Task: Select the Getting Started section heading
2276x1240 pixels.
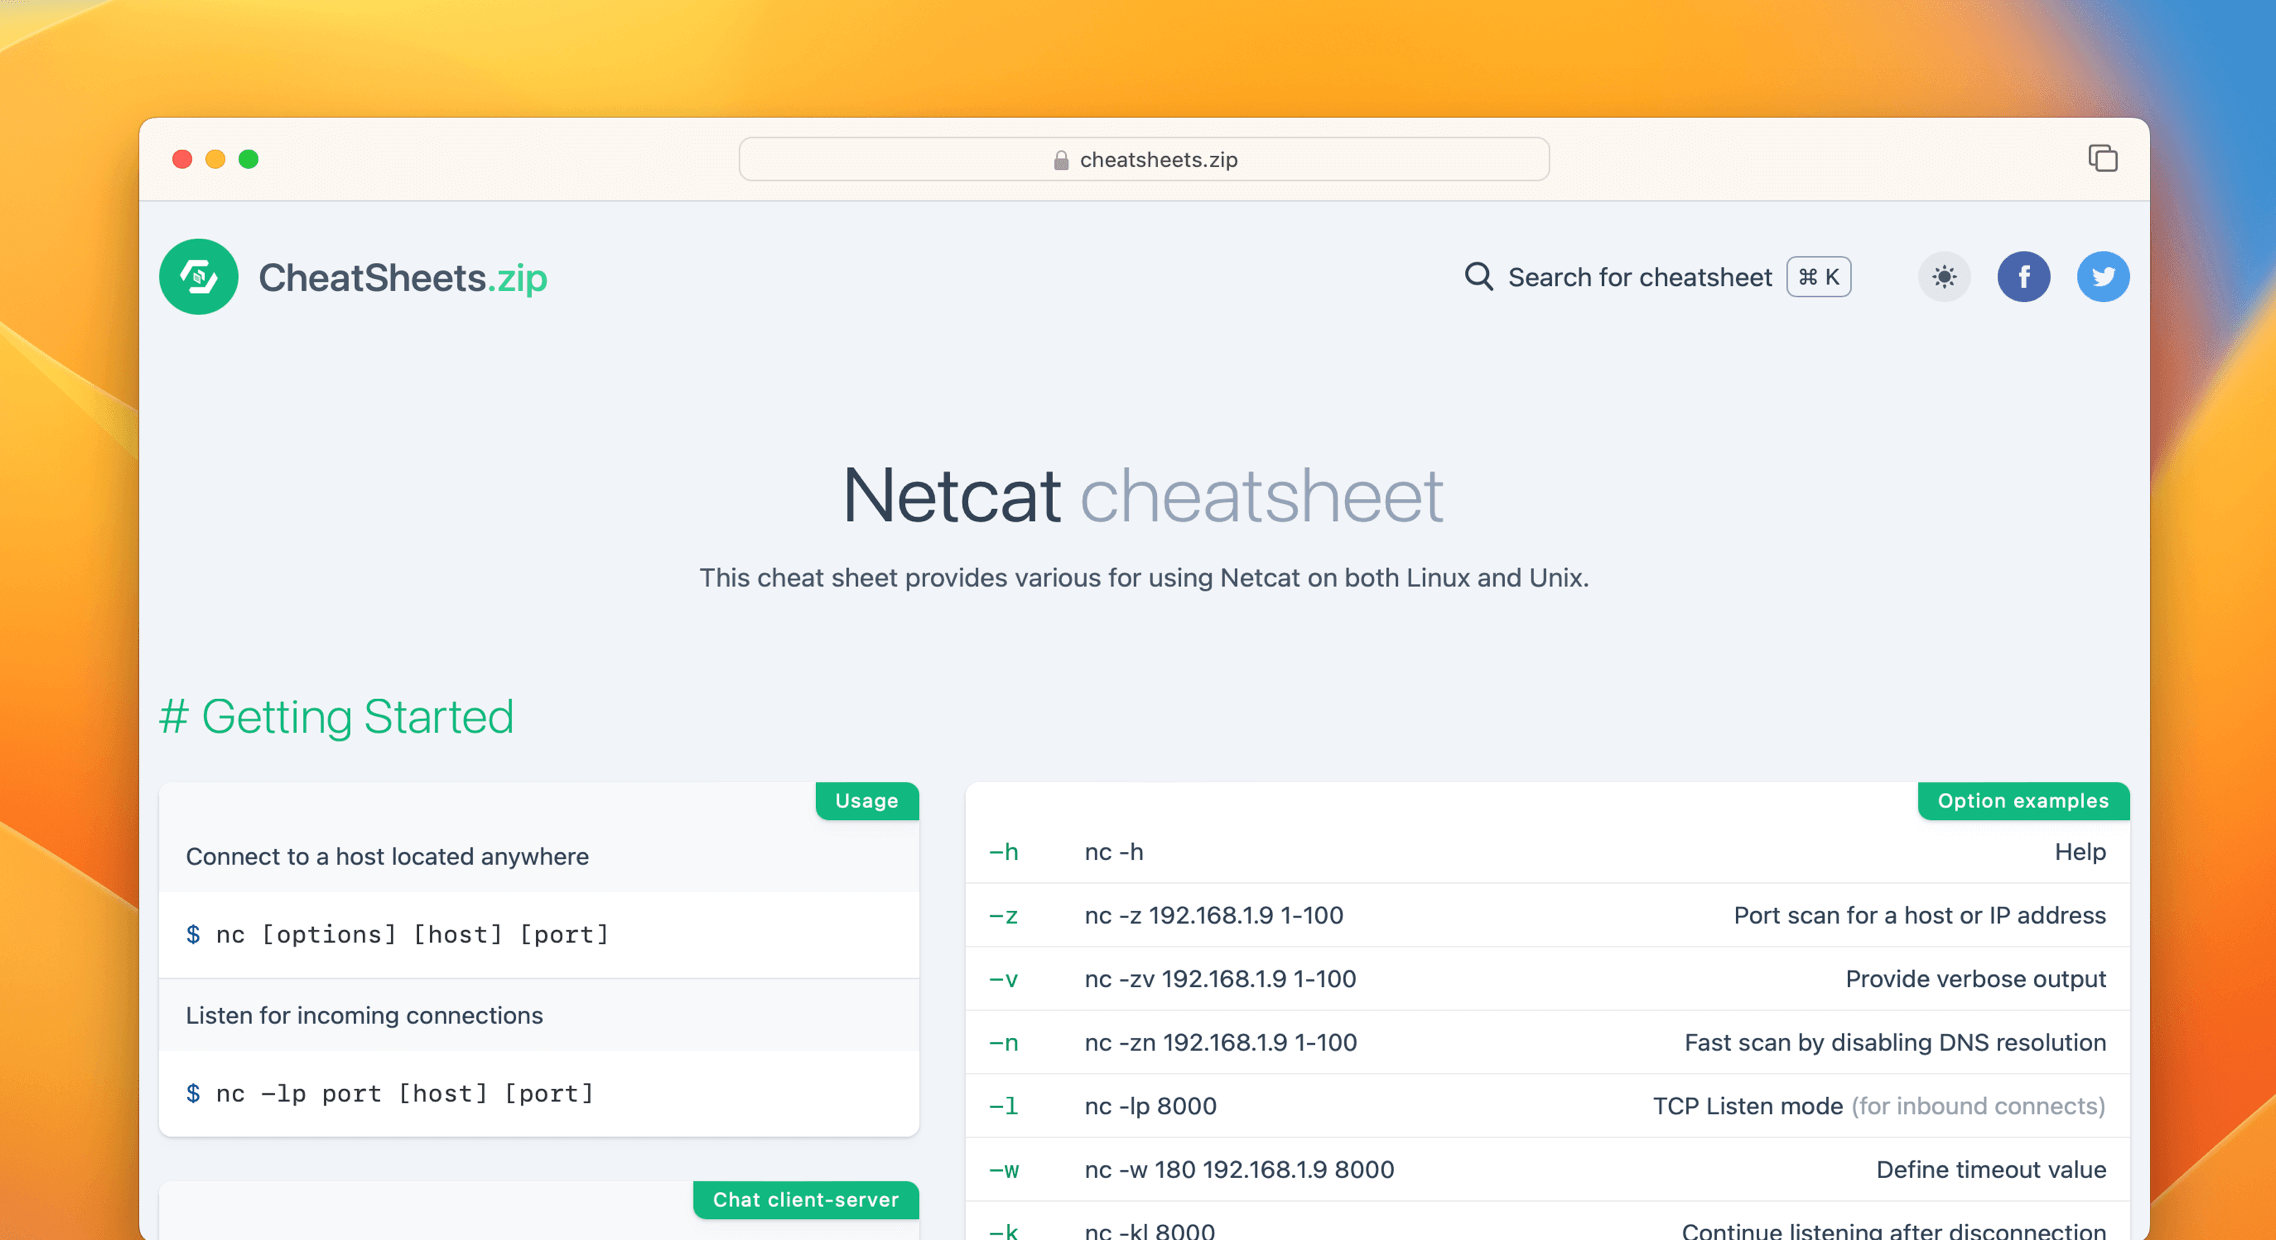Action: [x=337, y=716]
